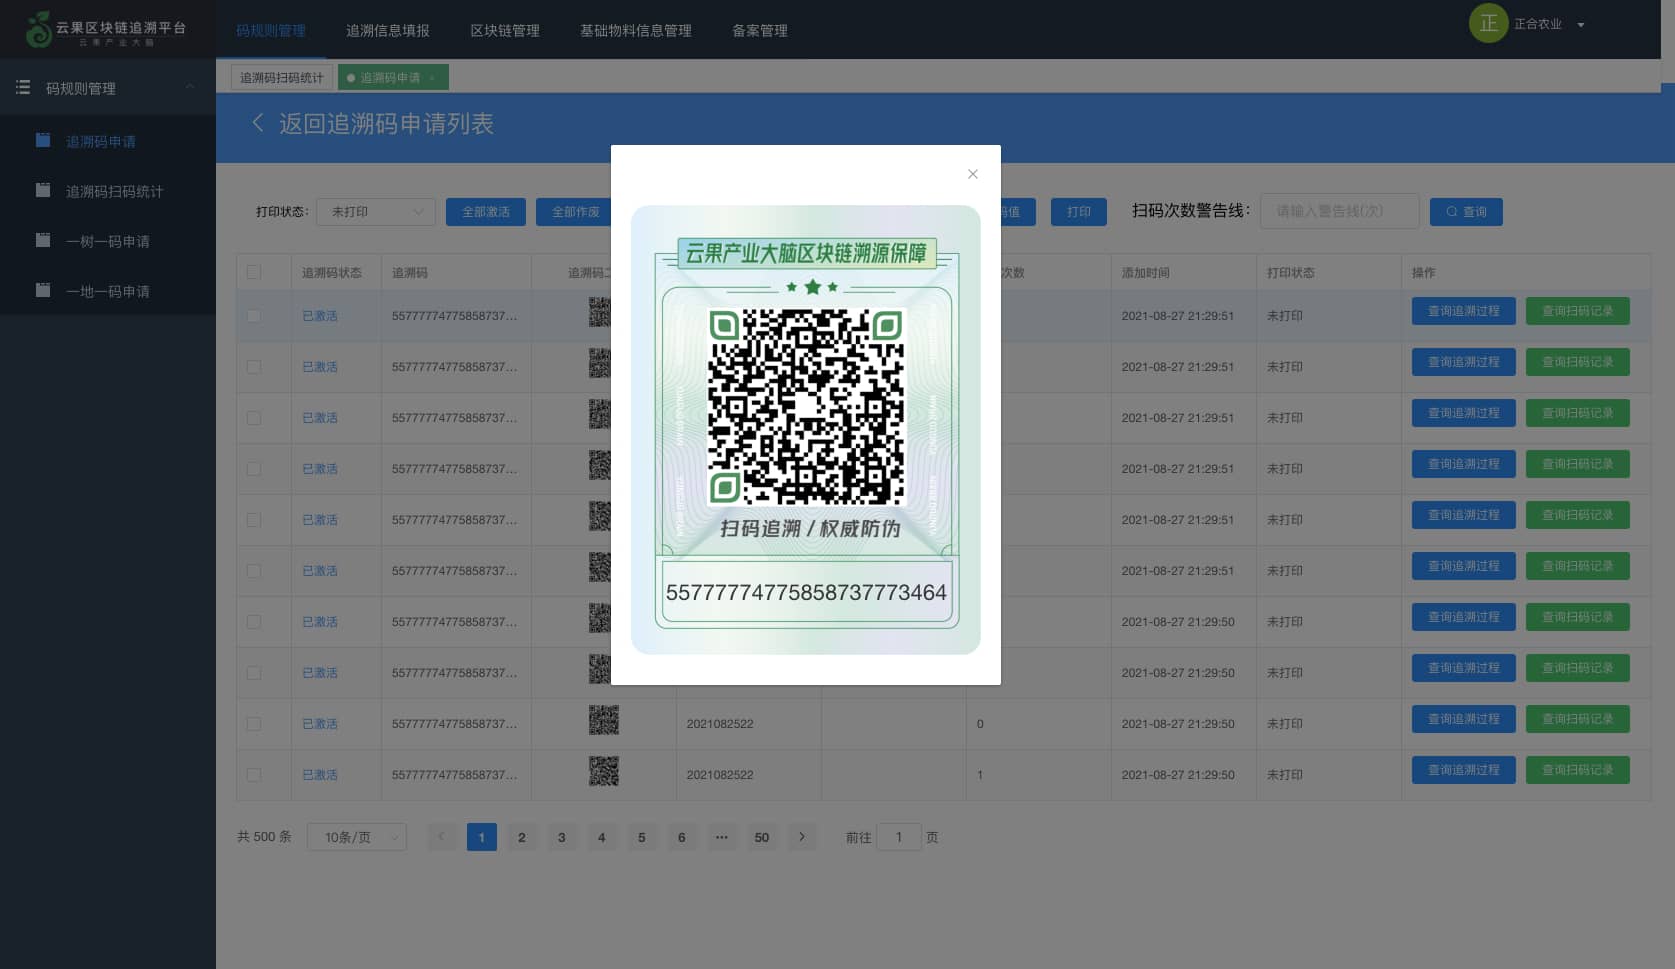The width and height of the screenshot is (1675, 969).
Task: Click the large QR code in the popup
Action: click(806, 406)
